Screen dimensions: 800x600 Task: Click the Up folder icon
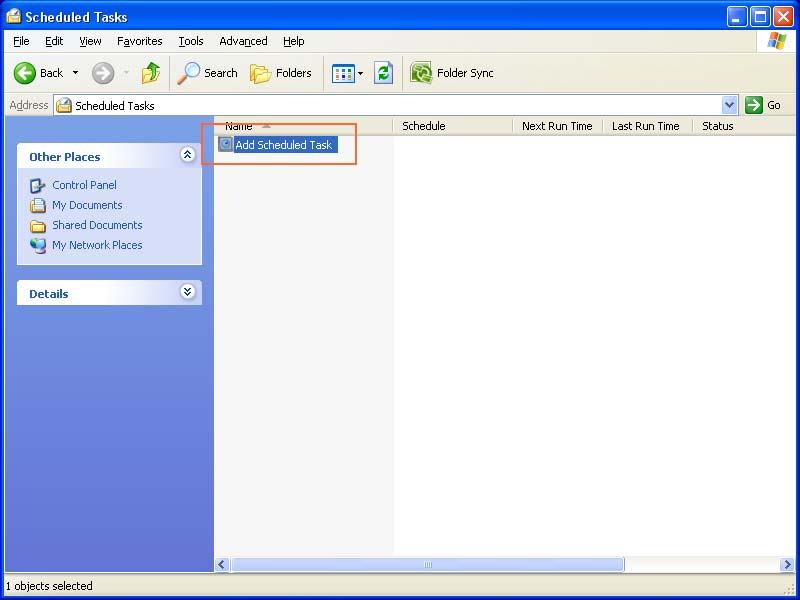151,73
